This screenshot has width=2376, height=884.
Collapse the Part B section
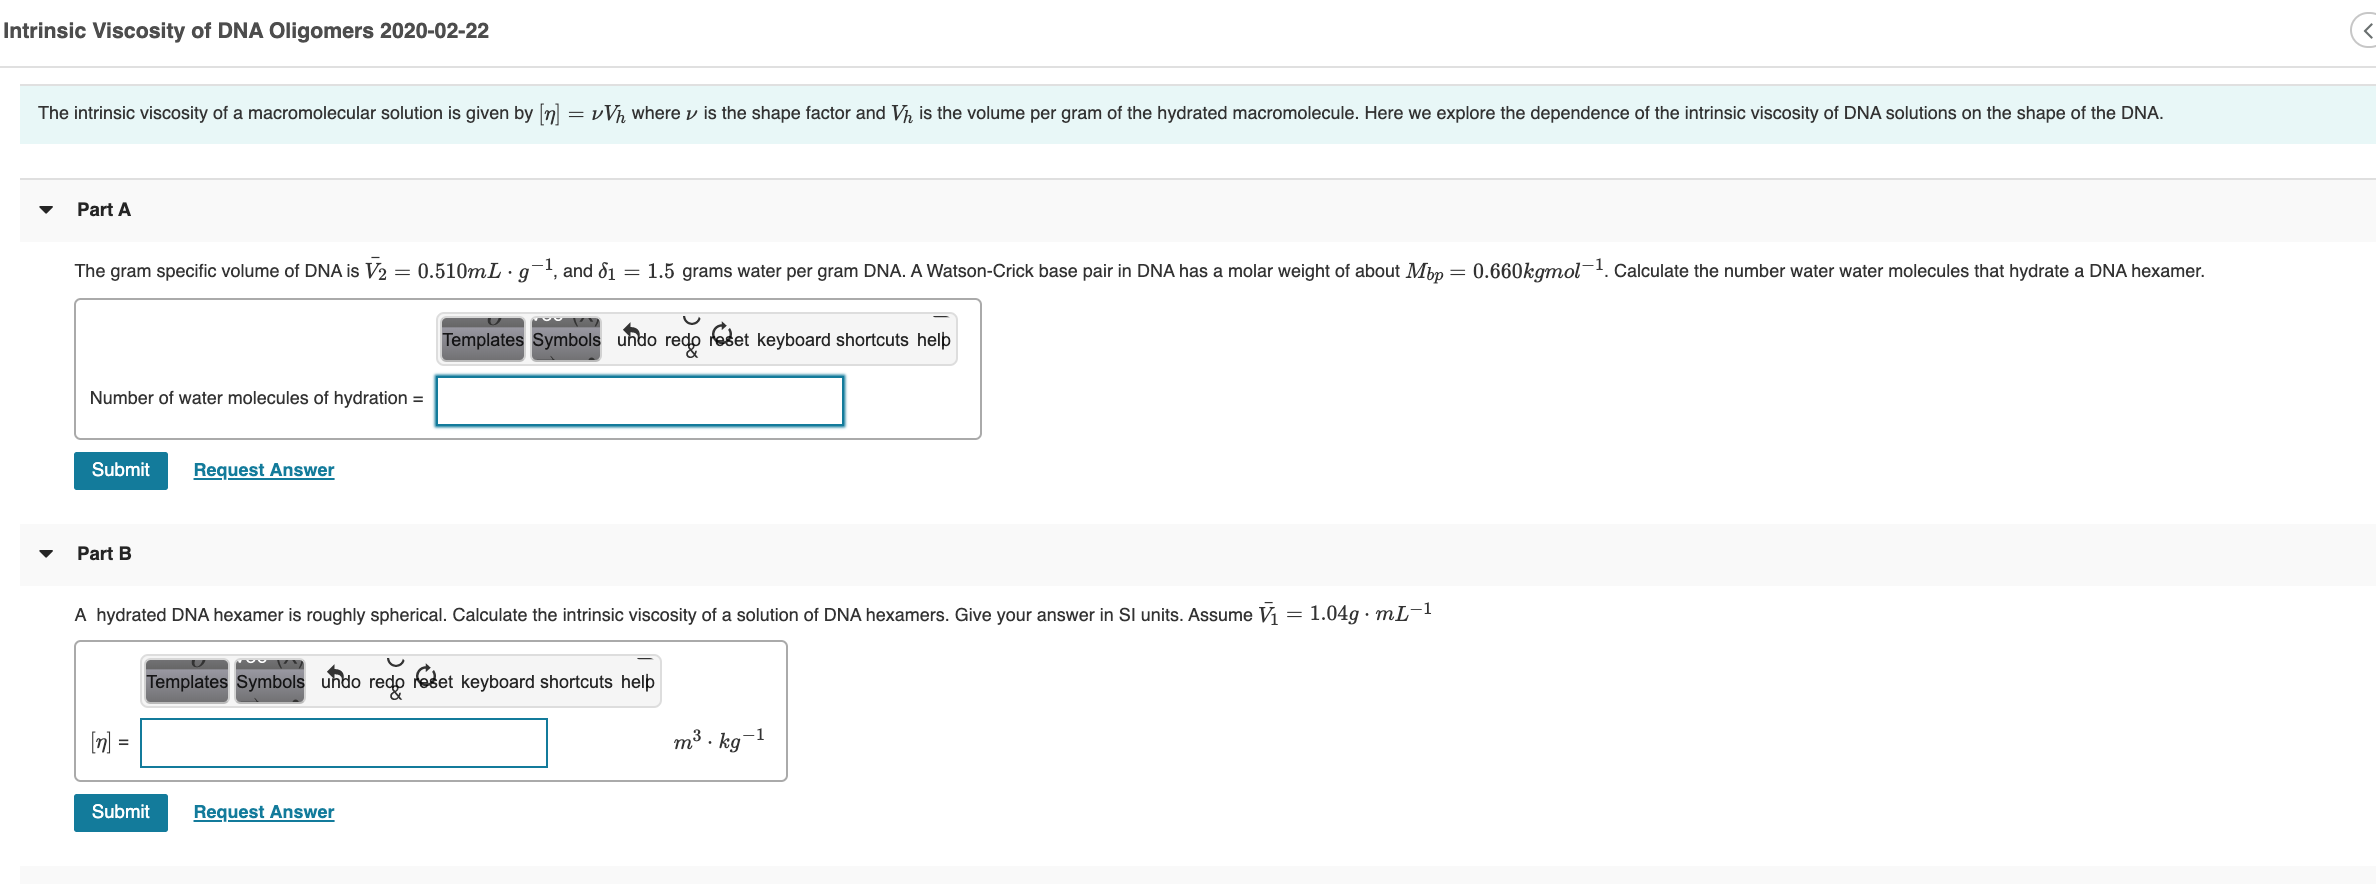[46, 554]
